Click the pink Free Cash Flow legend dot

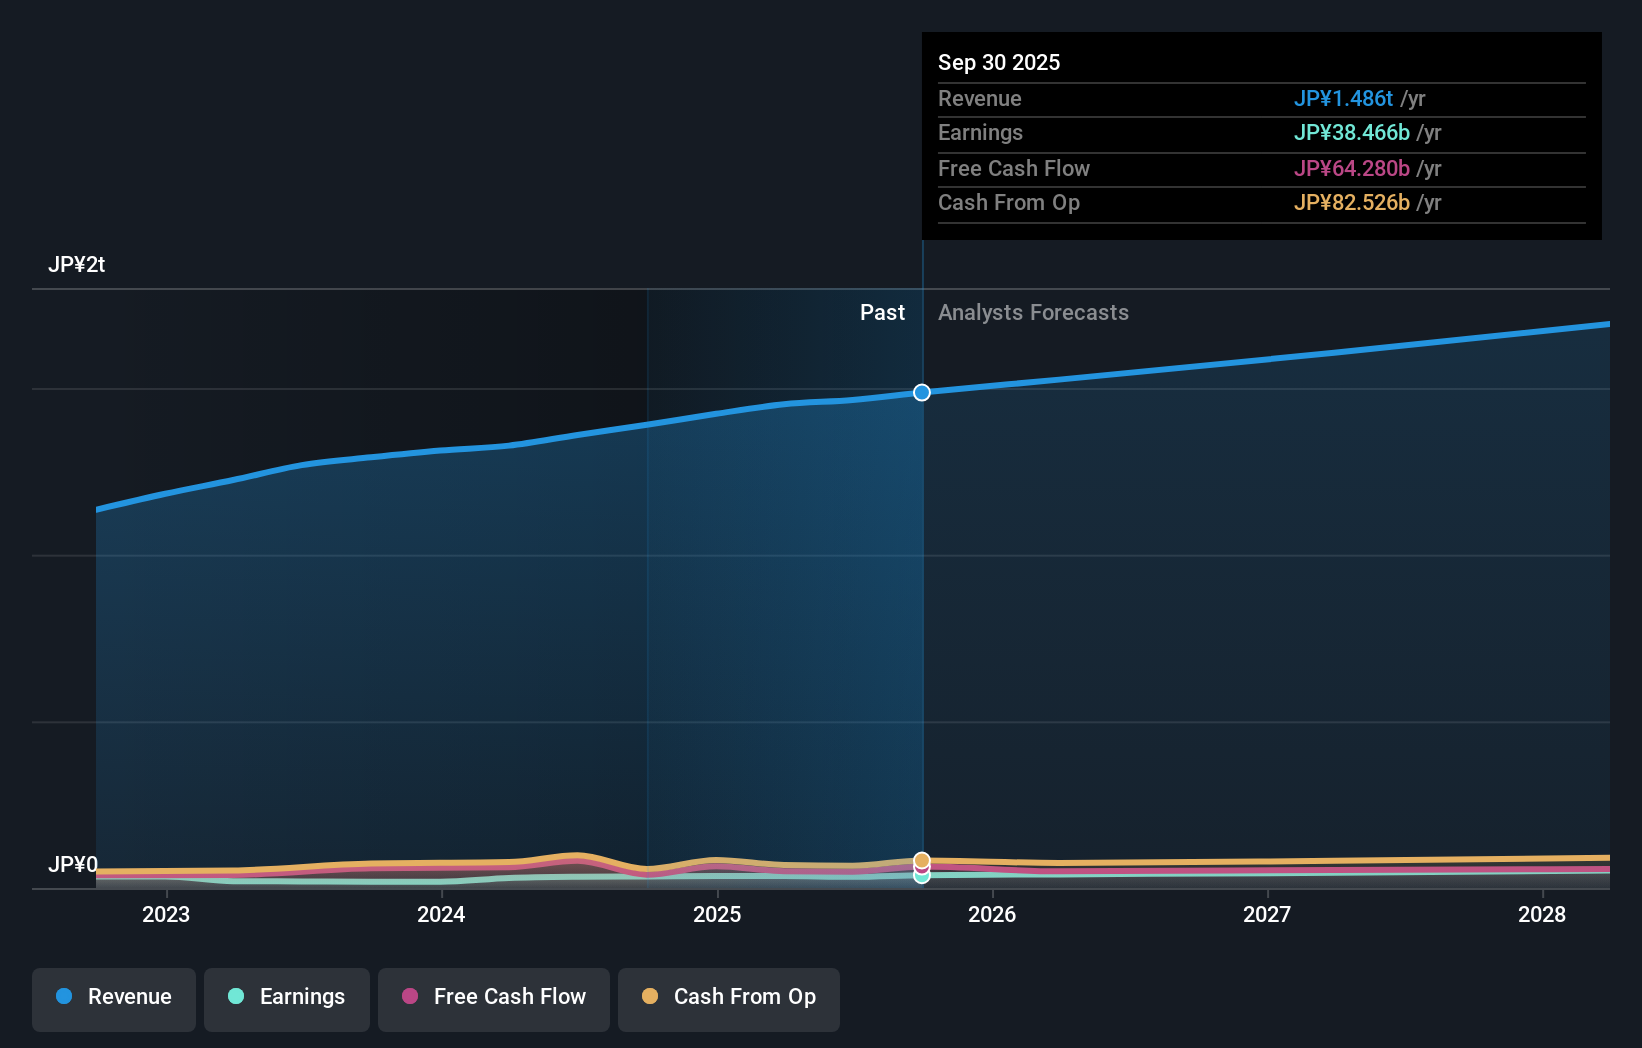411,997
